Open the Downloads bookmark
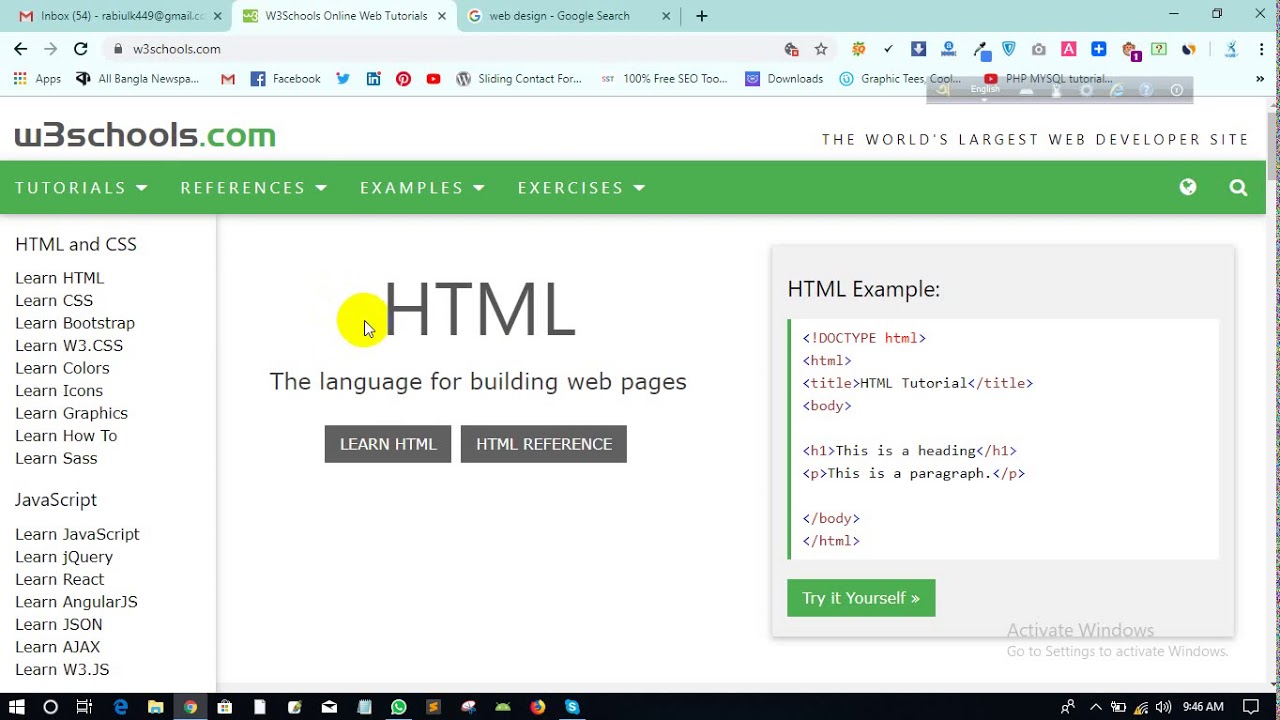This screenshot has height=720, width=1280. click(x=784, y=79)
